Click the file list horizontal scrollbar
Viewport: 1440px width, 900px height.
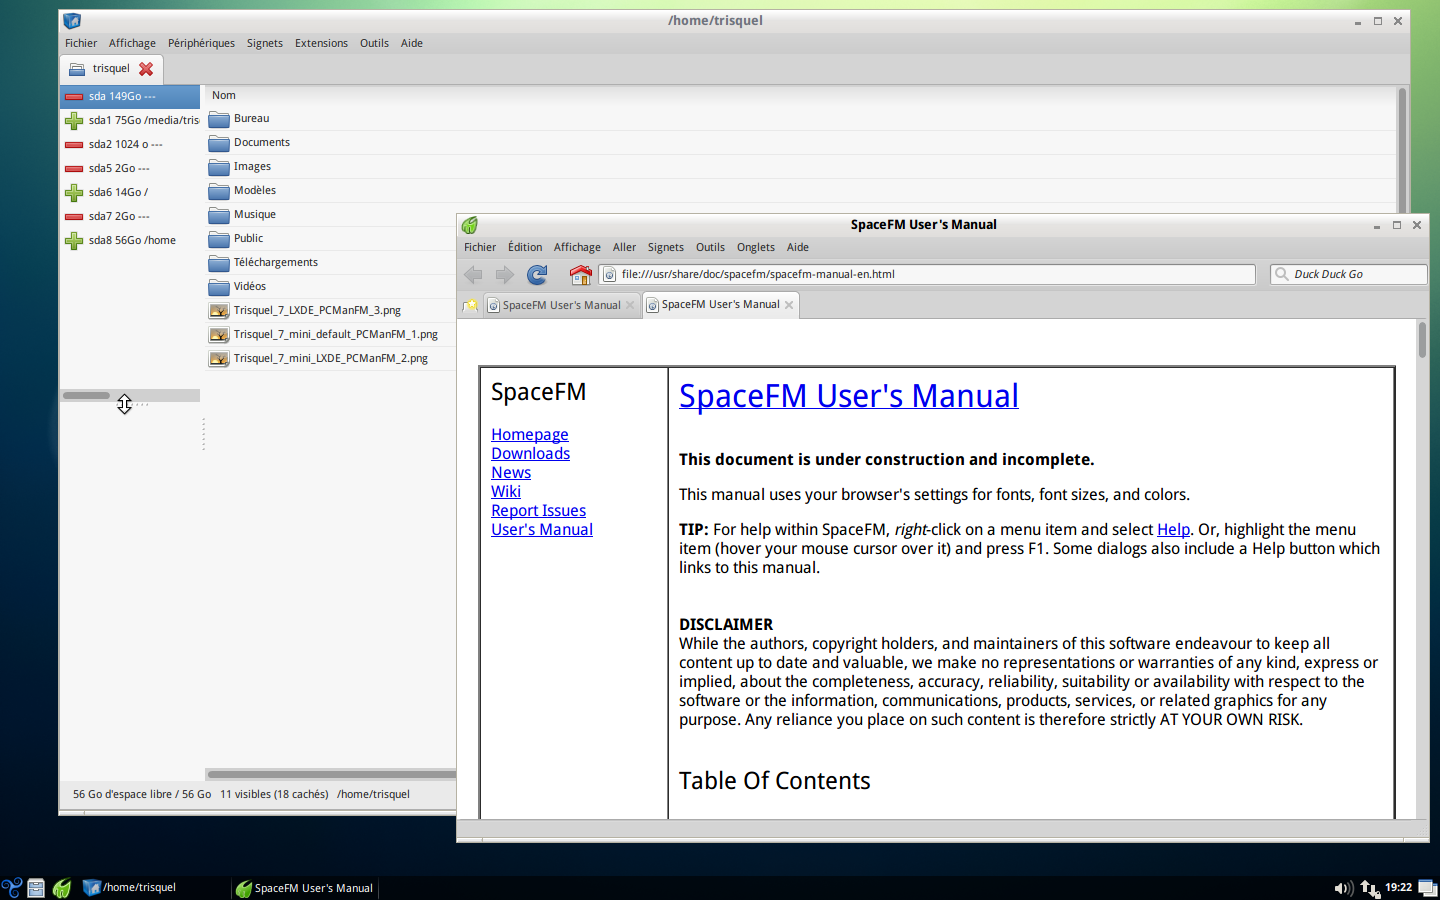point(331,774)
